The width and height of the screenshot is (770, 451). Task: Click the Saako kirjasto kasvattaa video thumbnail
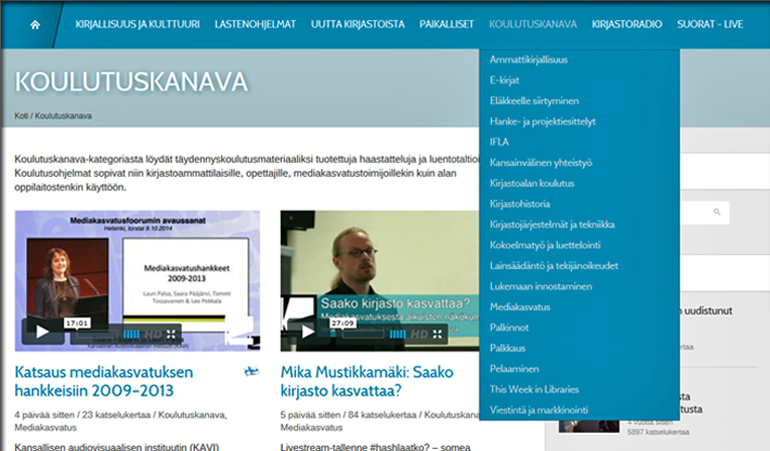tap(380, 281)
